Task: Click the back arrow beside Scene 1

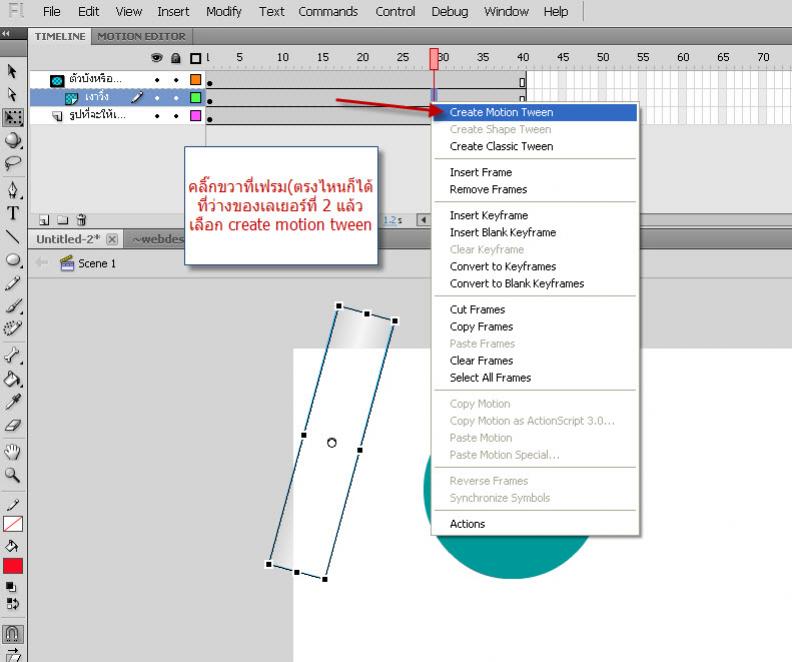Action: (41, 263)
